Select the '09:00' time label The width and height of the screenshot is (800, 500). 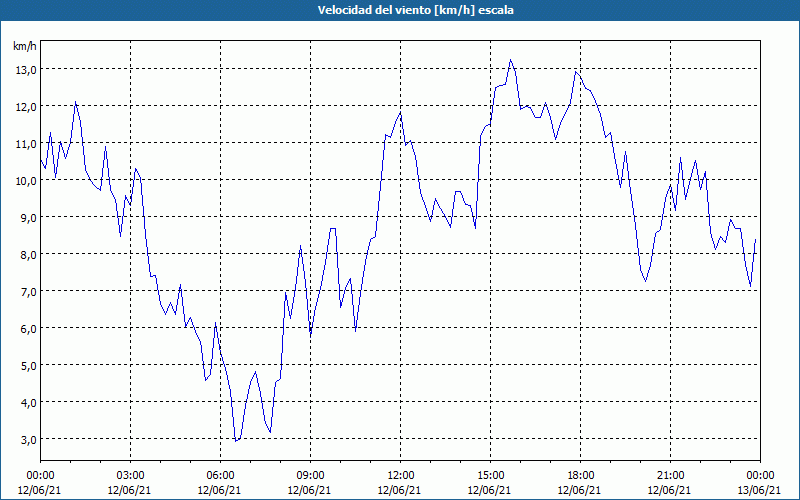click(x=310, y=476)
